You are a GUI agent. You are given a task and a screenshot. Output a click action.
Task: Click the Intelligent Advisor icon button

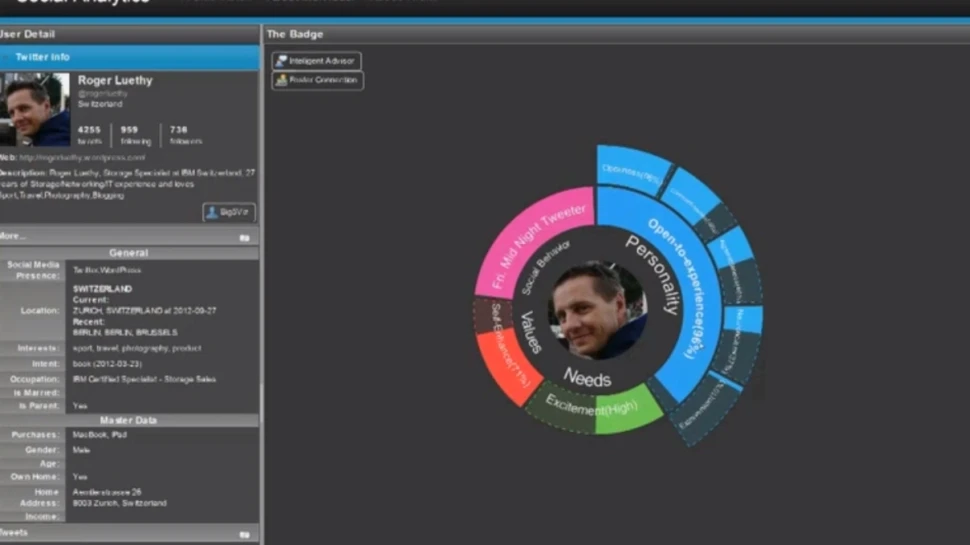click(x=316, y=61)
